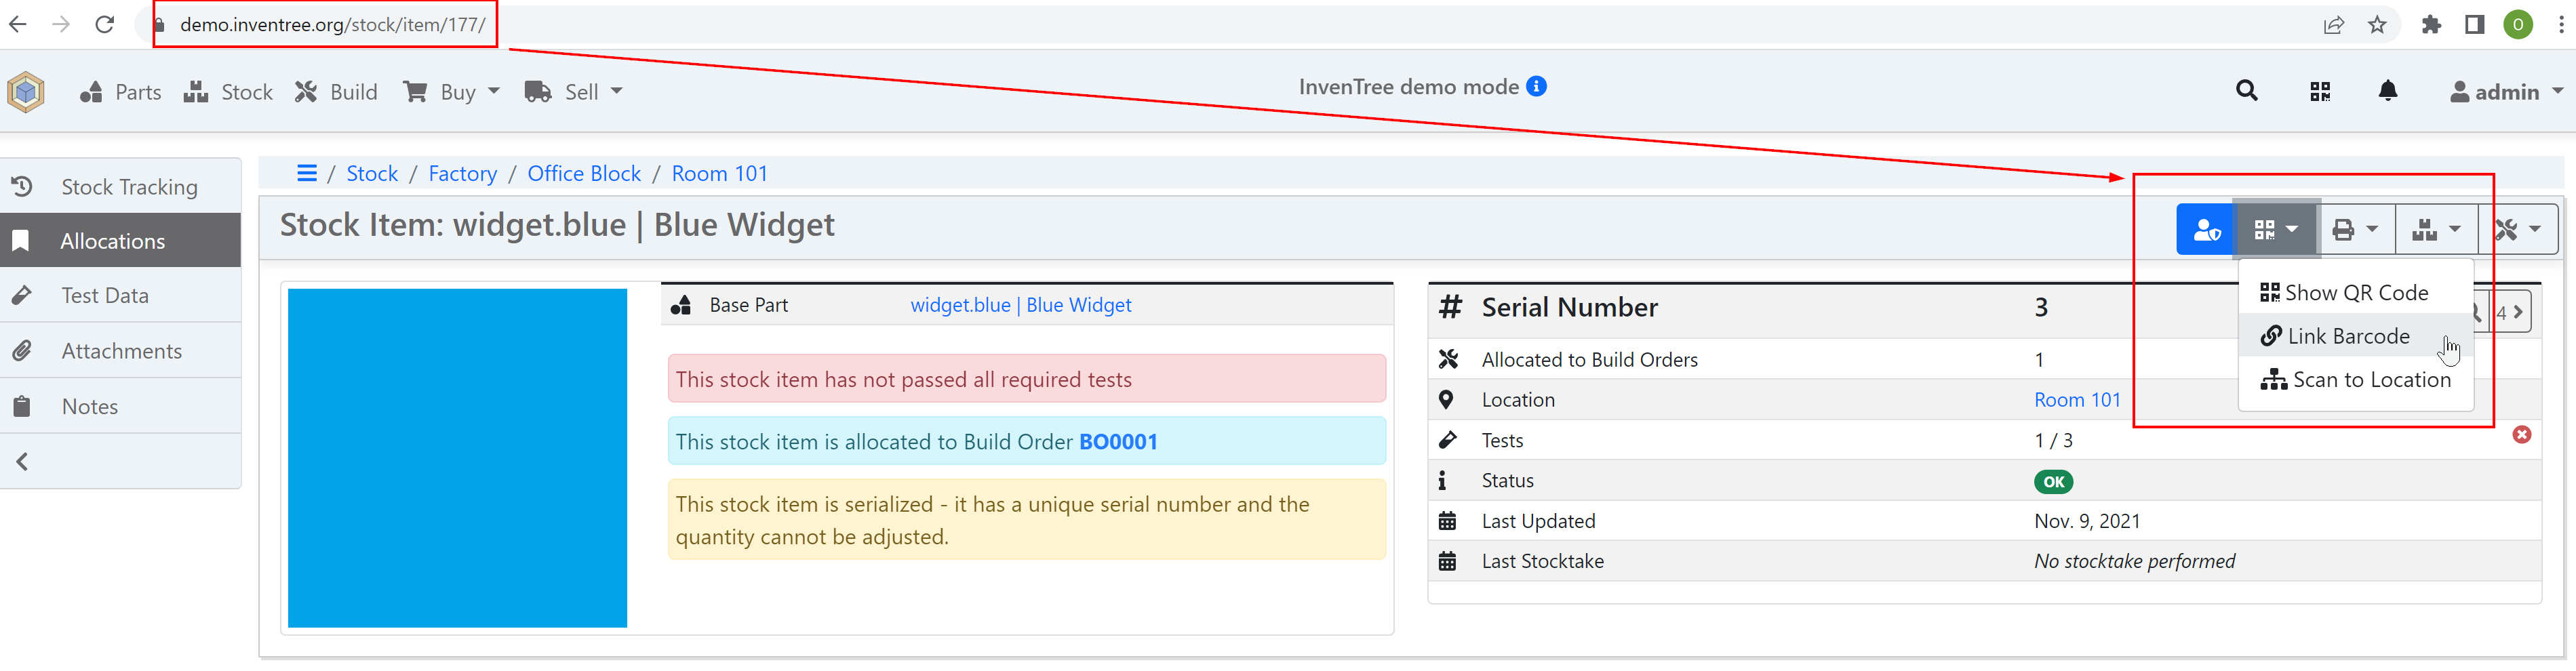Click the demo mode info icon
The image size is (2576, 671).
click(1536, 87)
